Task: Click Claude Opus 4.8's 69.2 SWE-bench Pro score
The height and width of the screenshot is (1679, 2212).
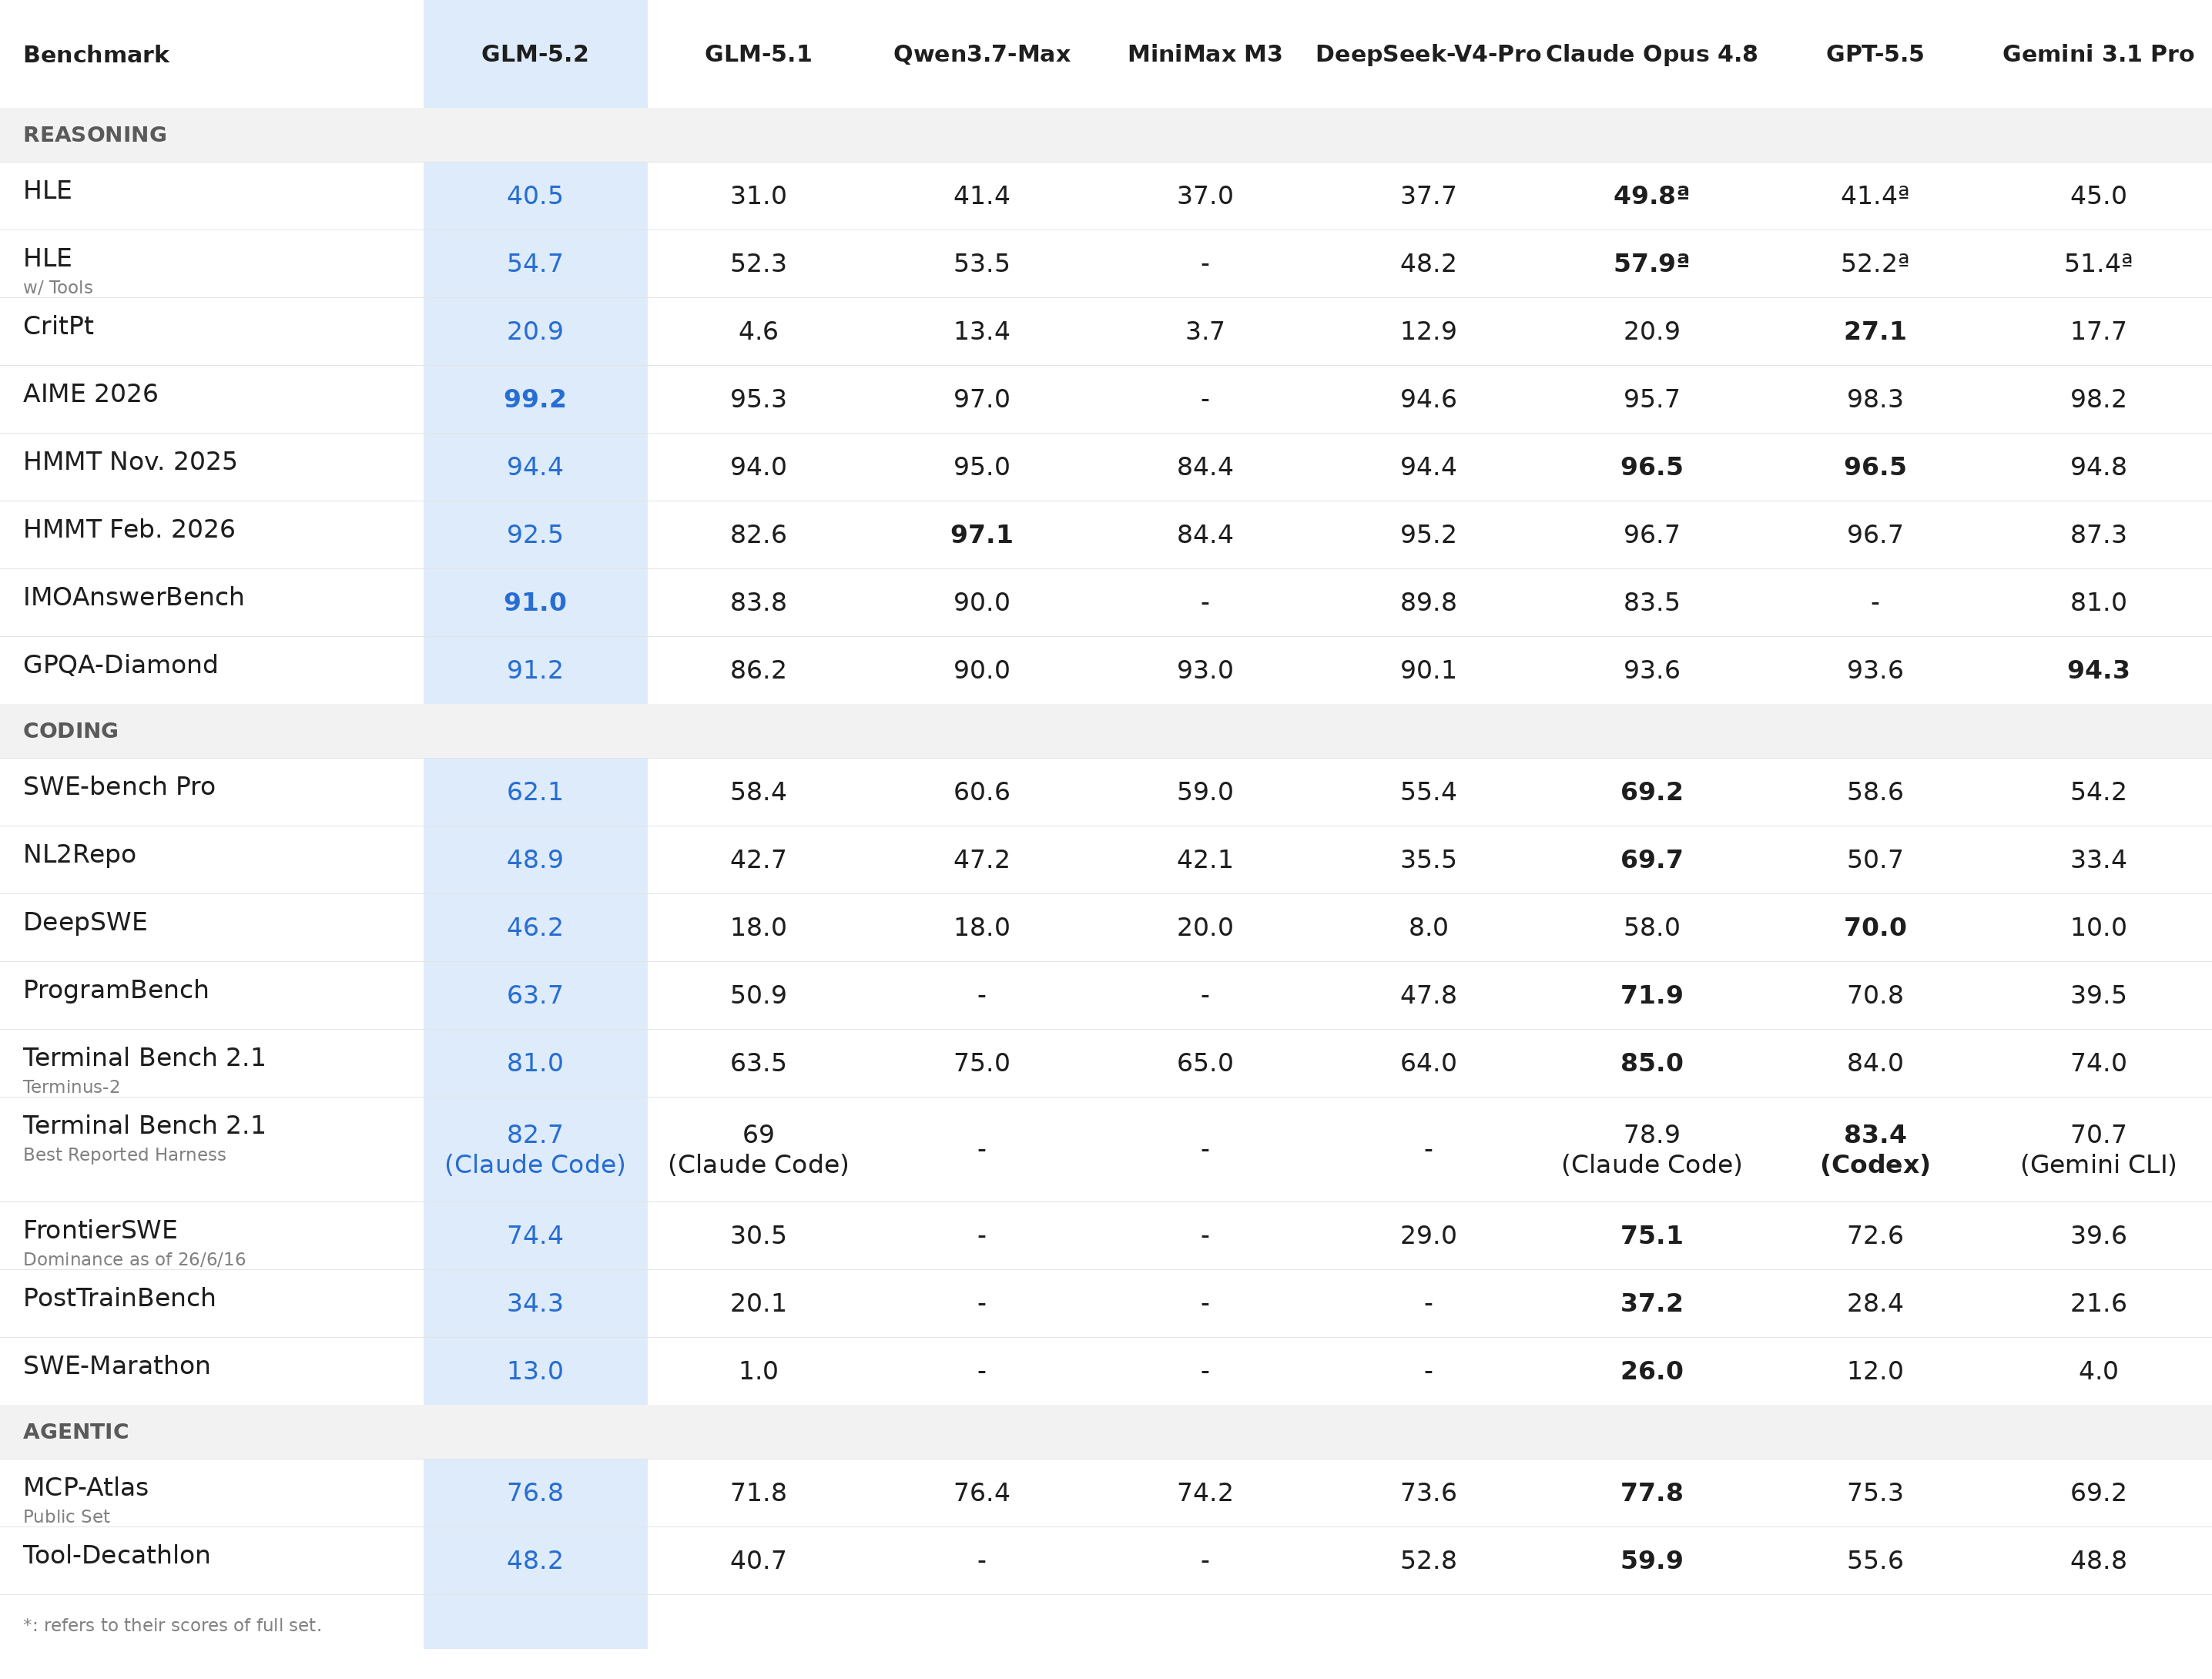Action: tap(1651, 793)
